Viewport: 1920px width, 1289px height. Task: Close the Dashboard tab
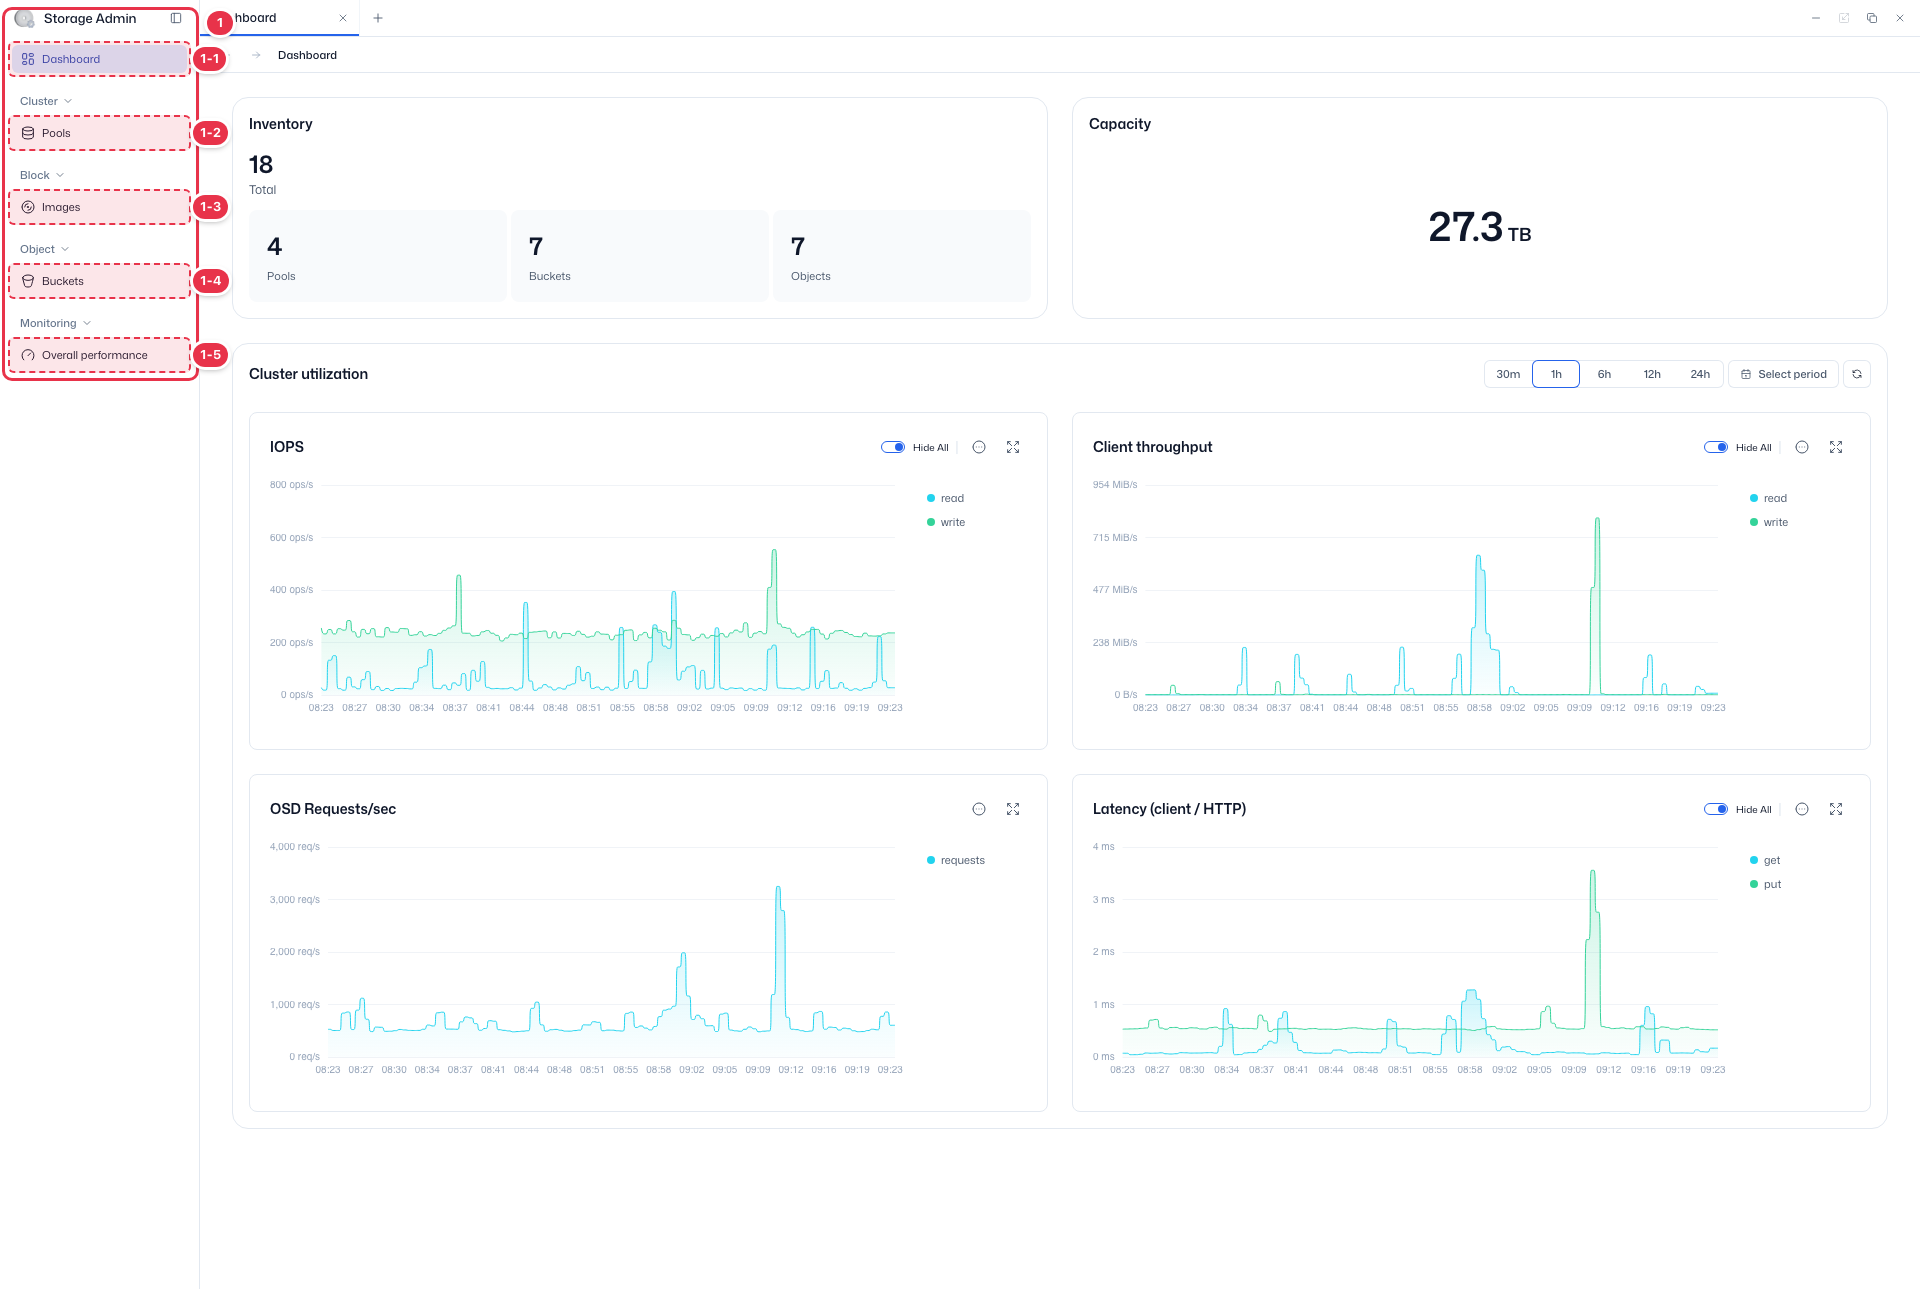[343, 18]
